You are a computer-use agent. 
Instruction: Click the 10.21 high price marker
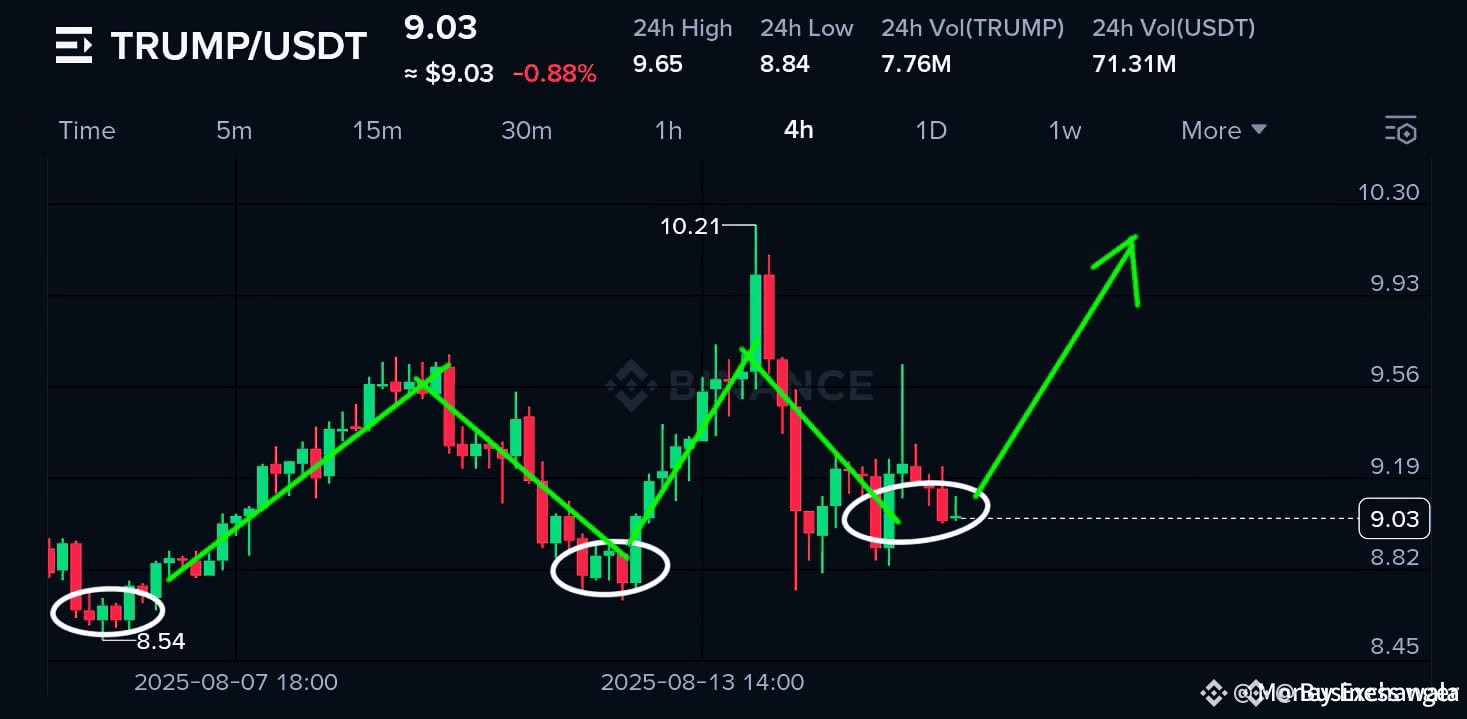click(x=690, y=226)
